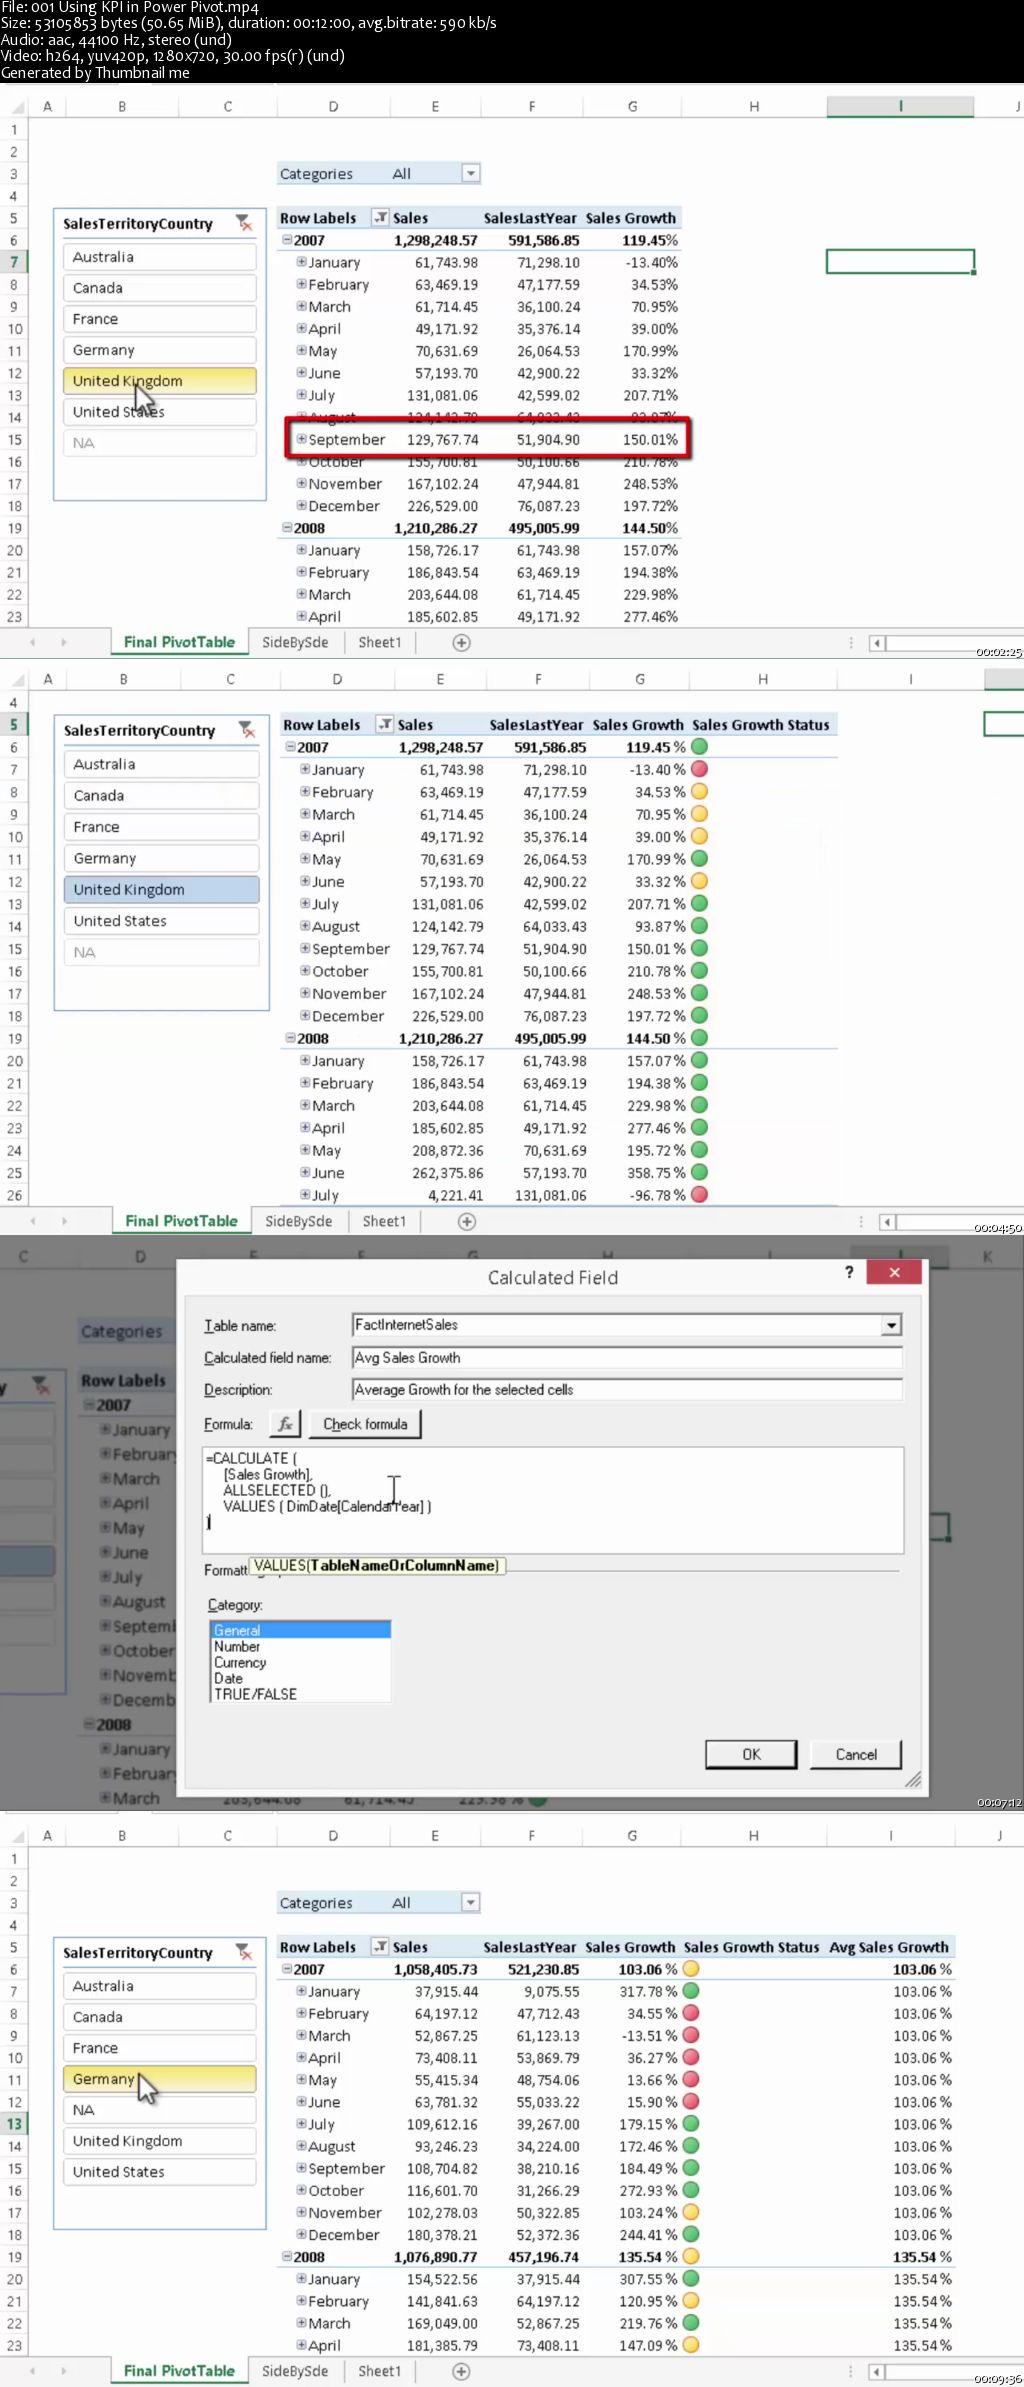The width and height of the screenshot is (1024, 2387).
Task: Open Row Labels filter in the 00:04:50 frame
Action: pos(384,724)
